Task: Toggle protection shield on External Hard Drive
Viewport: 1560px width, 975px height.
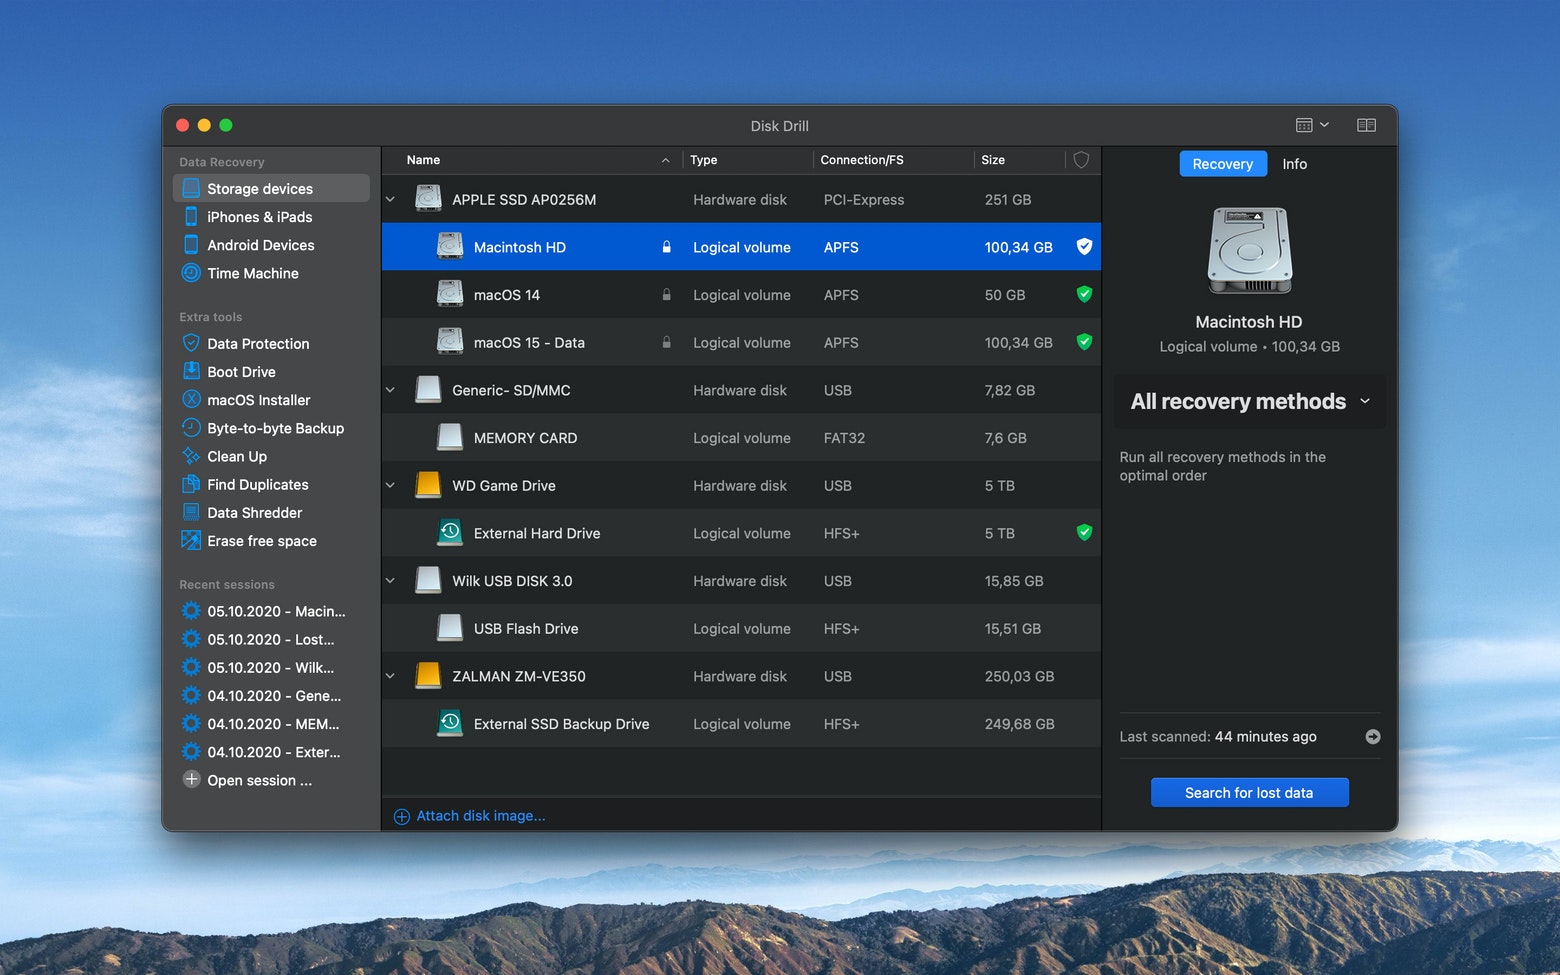Action: (1084, 532)
